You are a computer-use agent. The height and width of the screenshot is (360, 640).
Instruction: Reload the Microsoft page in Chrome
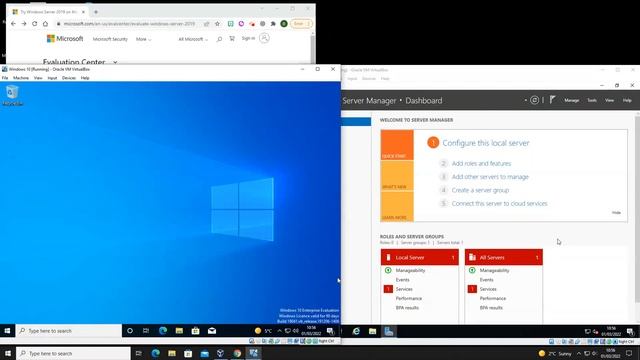(35, 24)
